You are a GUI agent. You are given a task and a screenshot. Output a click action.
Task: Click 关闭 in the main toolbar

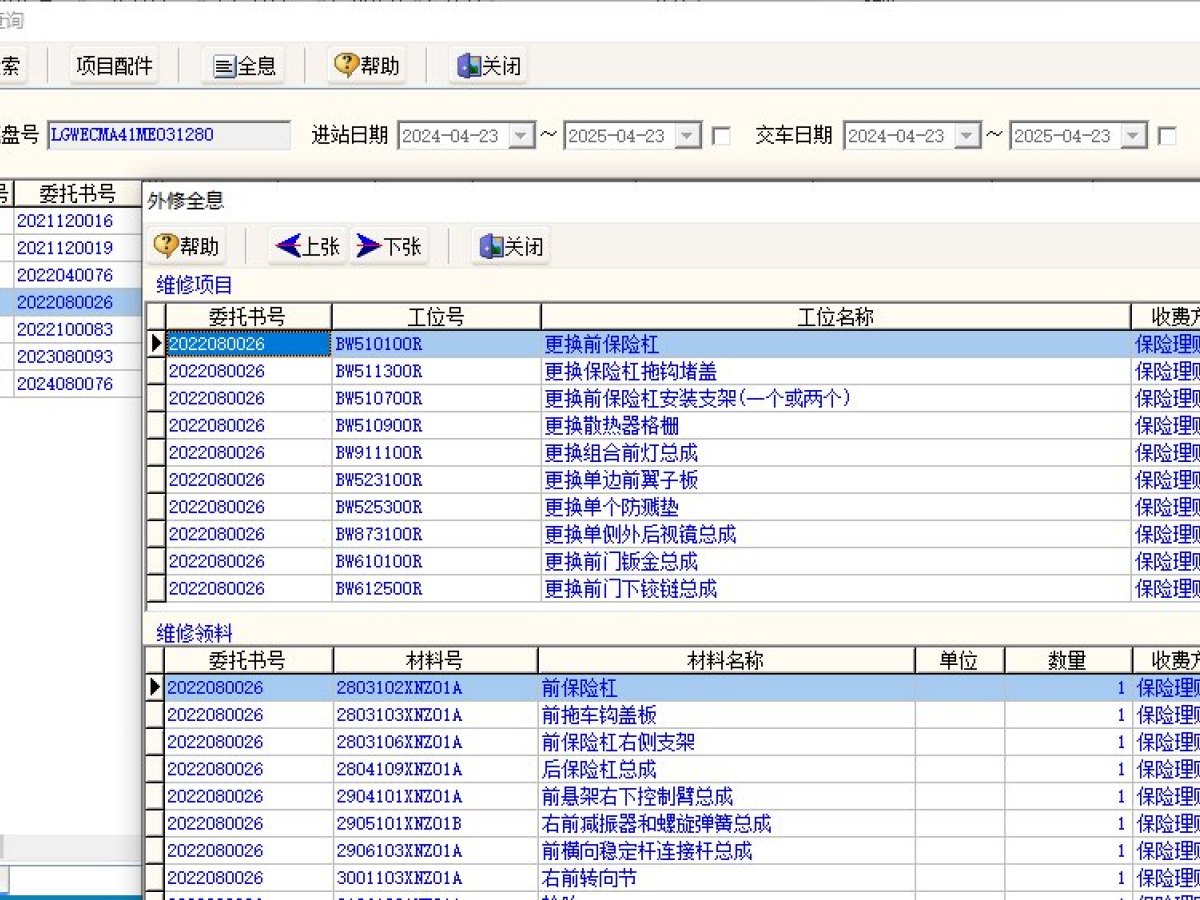(489, 66)
